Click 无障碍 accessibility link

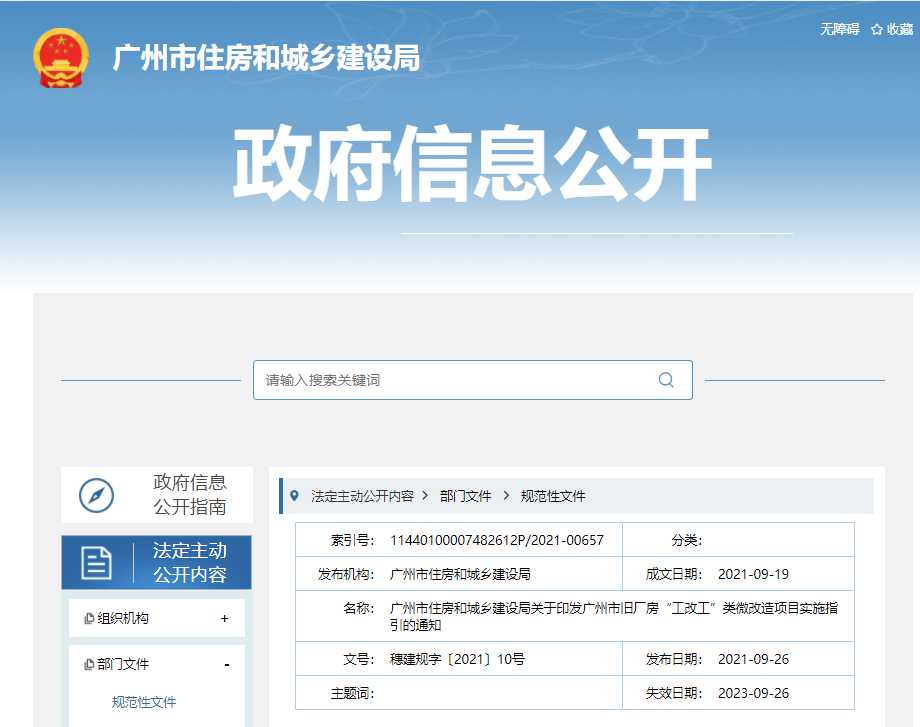(840, 29)
